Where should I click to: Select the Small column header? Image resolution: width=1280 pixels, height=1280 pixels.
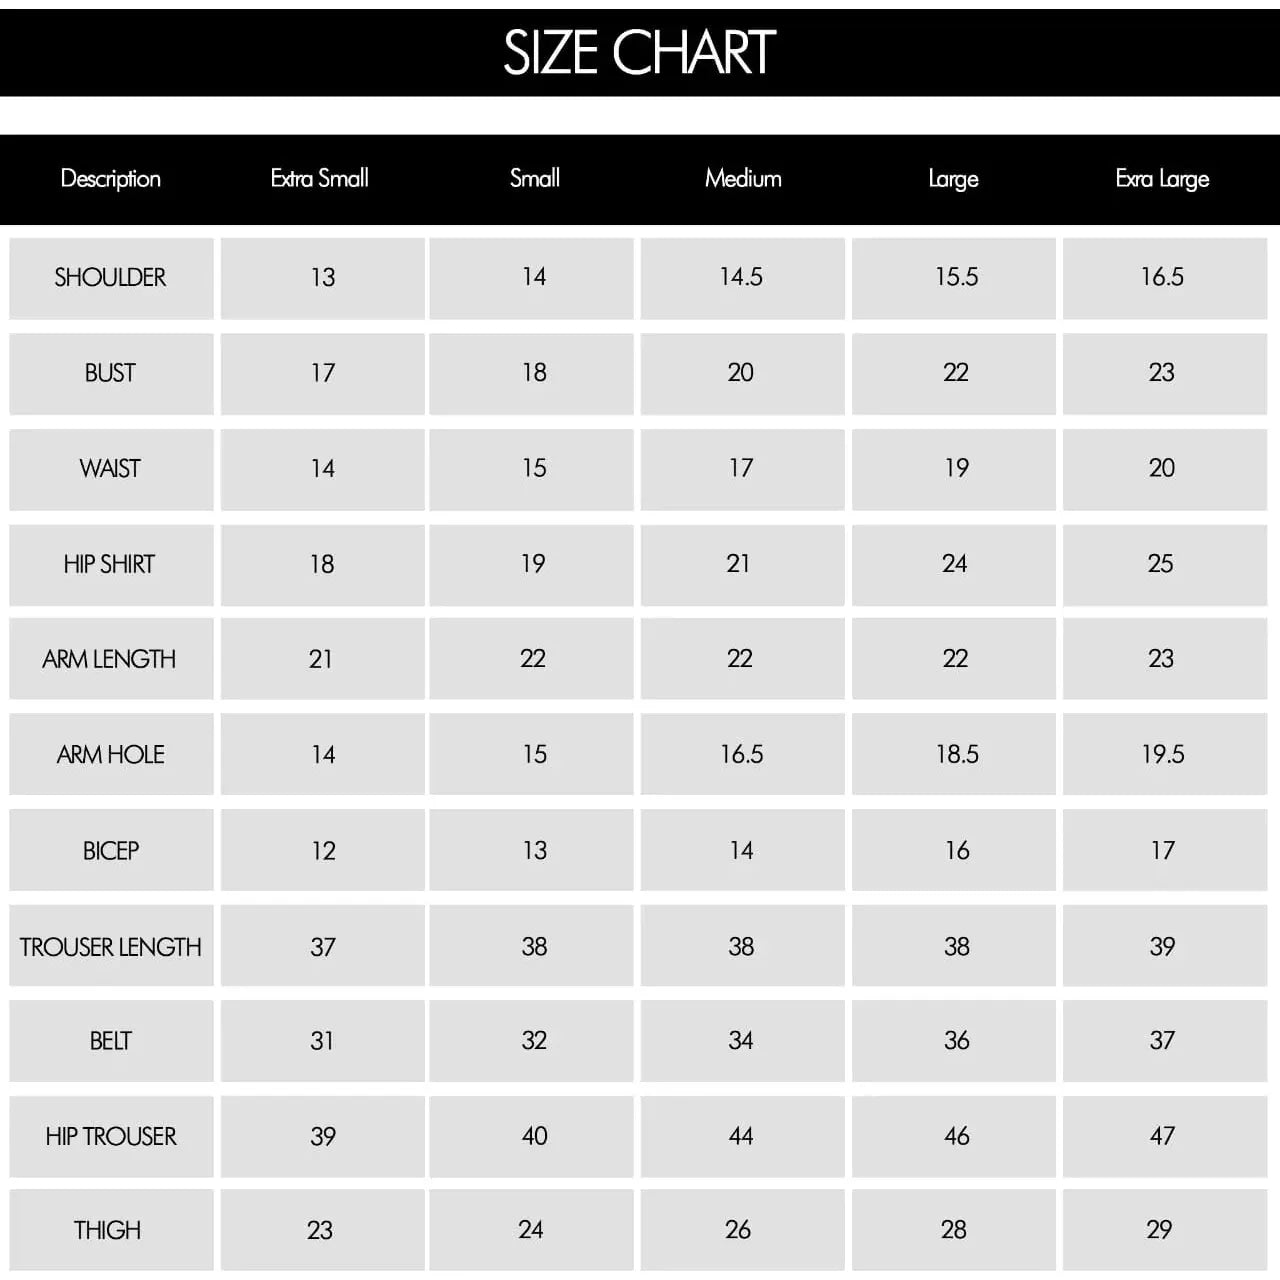click(535, 179)
